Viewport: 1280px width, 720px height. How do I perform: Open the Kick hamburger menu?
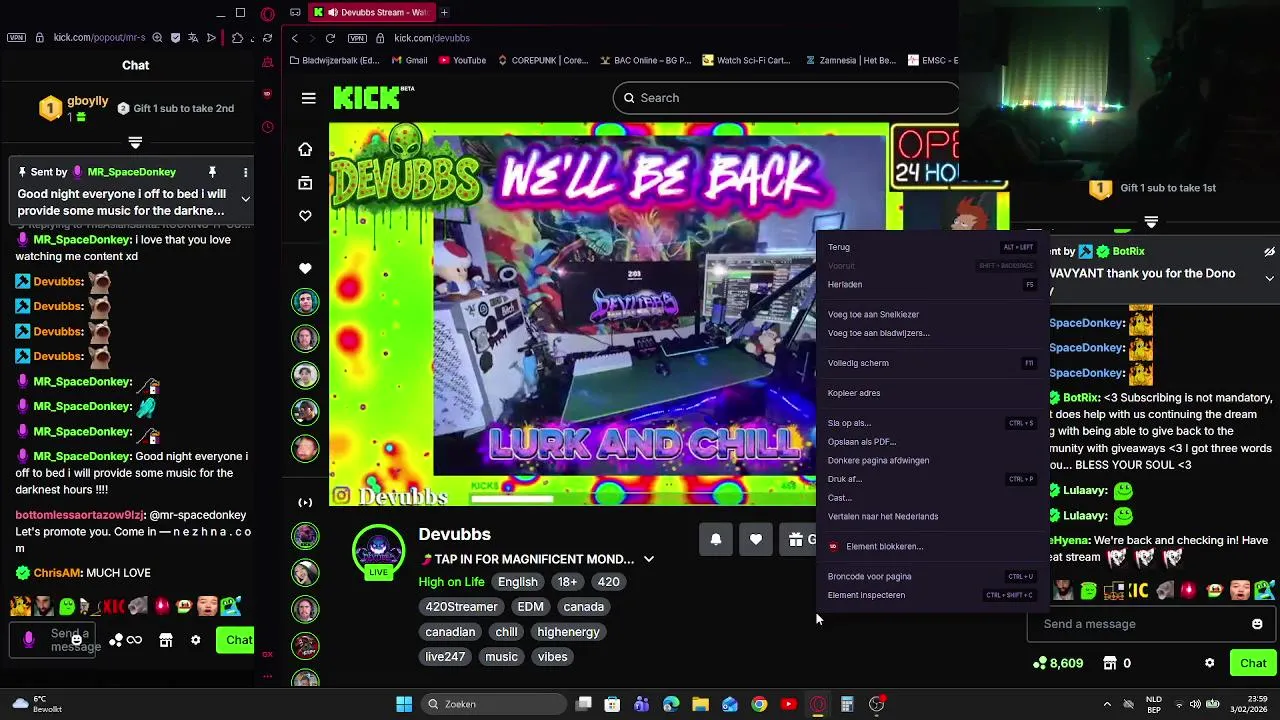click(x=308, y=98)
